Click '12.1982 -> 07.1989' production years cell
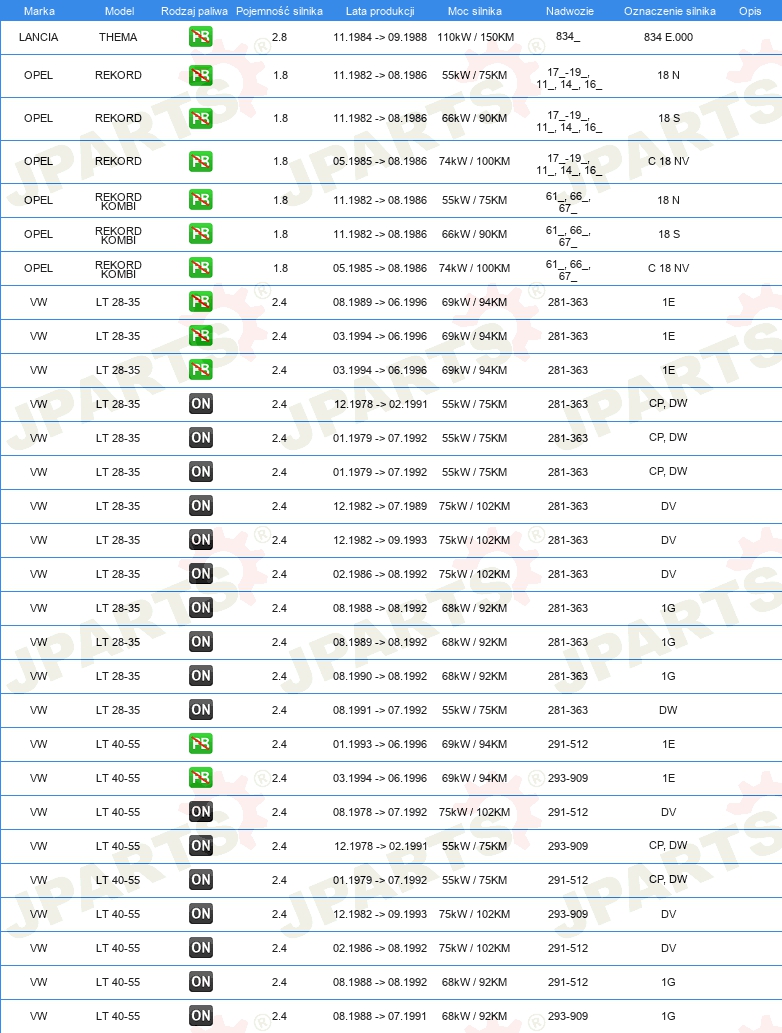782x1033 pixels. [x=380, y=507]
